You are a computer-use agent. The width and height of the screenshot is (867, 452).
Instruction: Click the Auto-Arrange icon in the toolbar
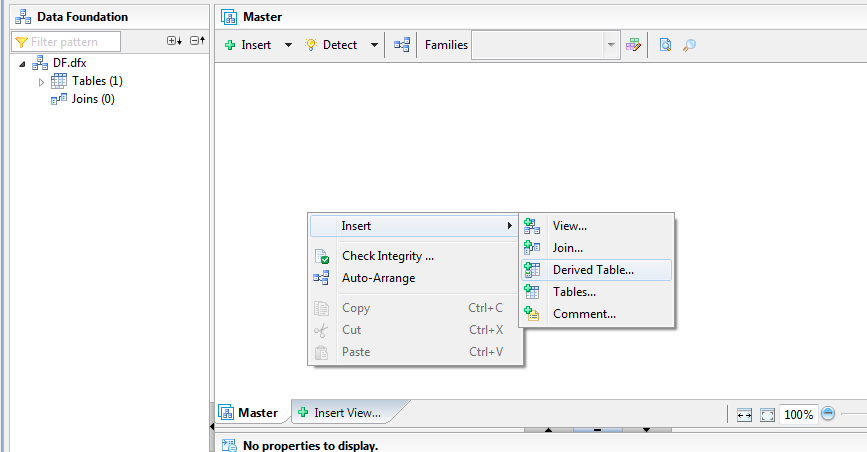coord(402,45)
